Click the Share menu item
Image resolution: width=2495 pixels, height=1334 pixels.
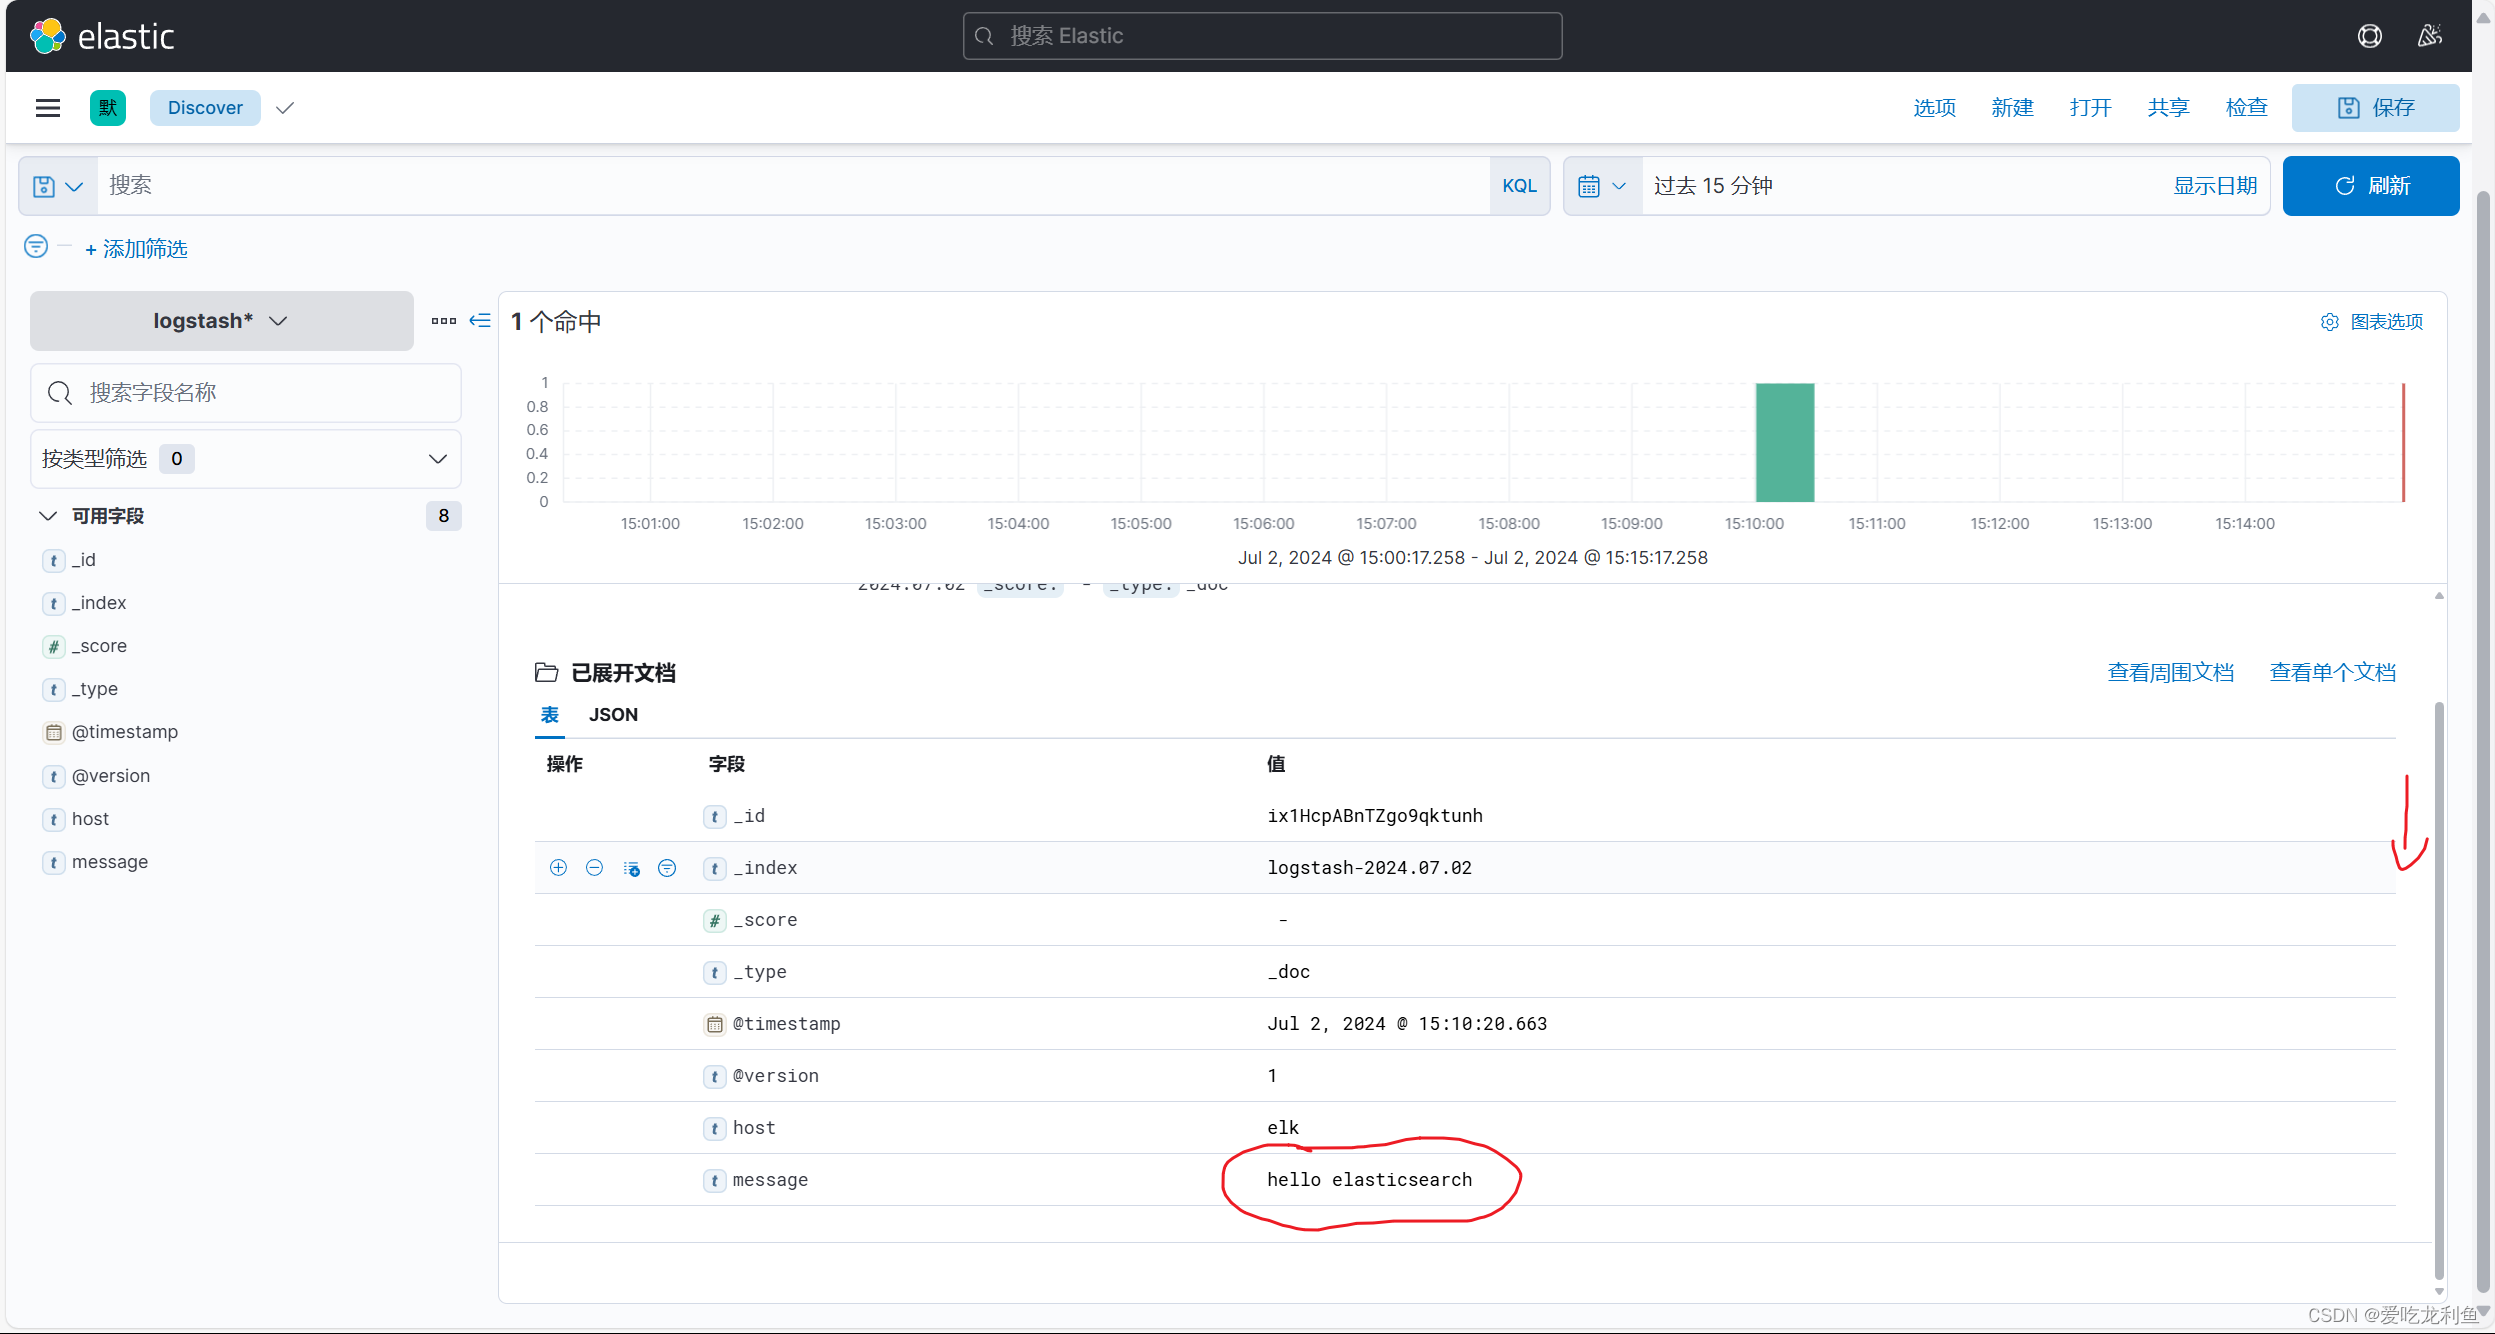(2168, 108)
